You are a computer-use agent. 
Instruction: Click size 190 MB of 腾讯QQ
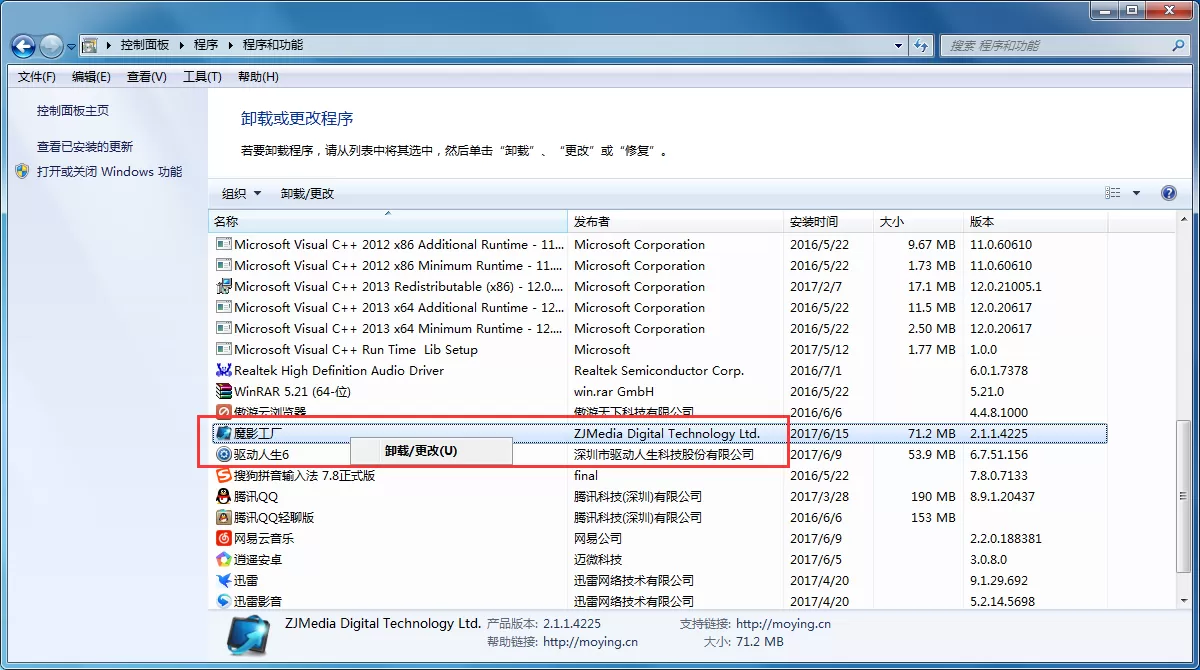[x=933, y=496]
